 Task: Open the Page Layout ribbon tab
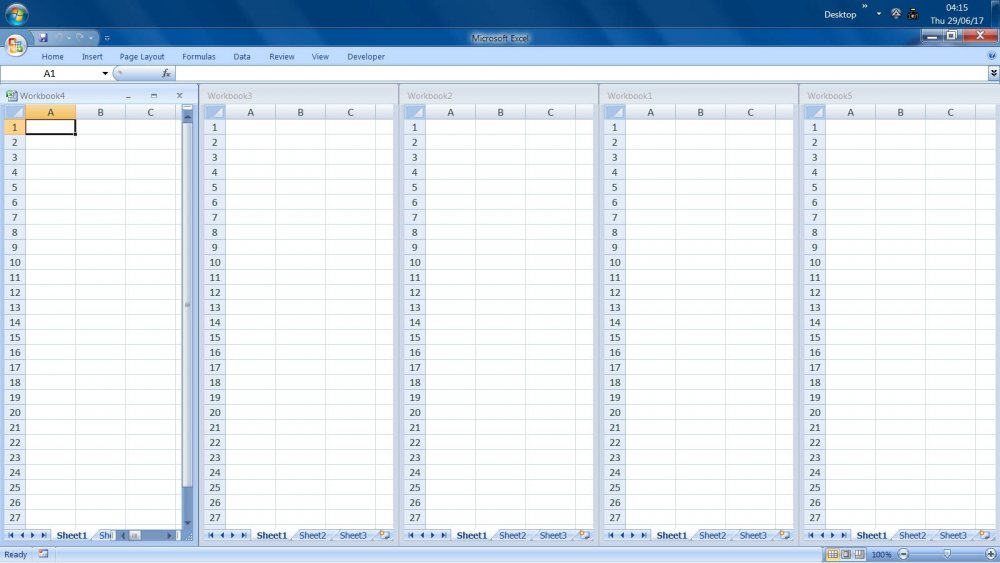pyautogui.click(x=142, y=57)
